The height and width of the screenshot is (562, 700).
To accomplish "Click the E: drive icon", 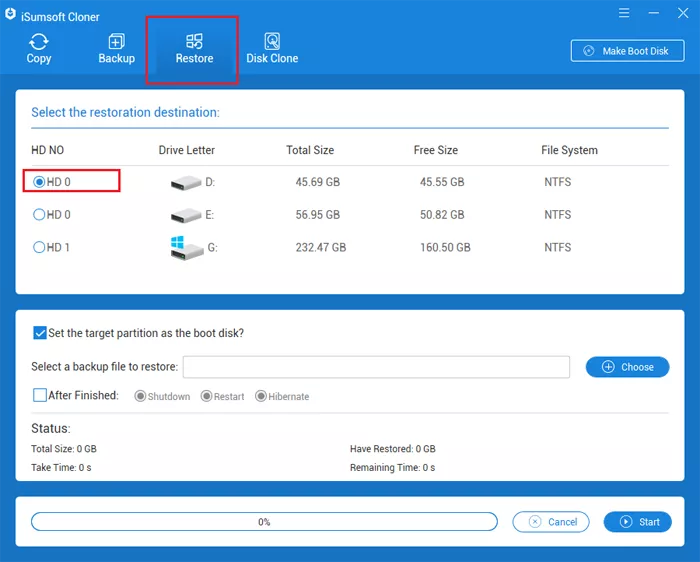I will click(x=185, y=216).
